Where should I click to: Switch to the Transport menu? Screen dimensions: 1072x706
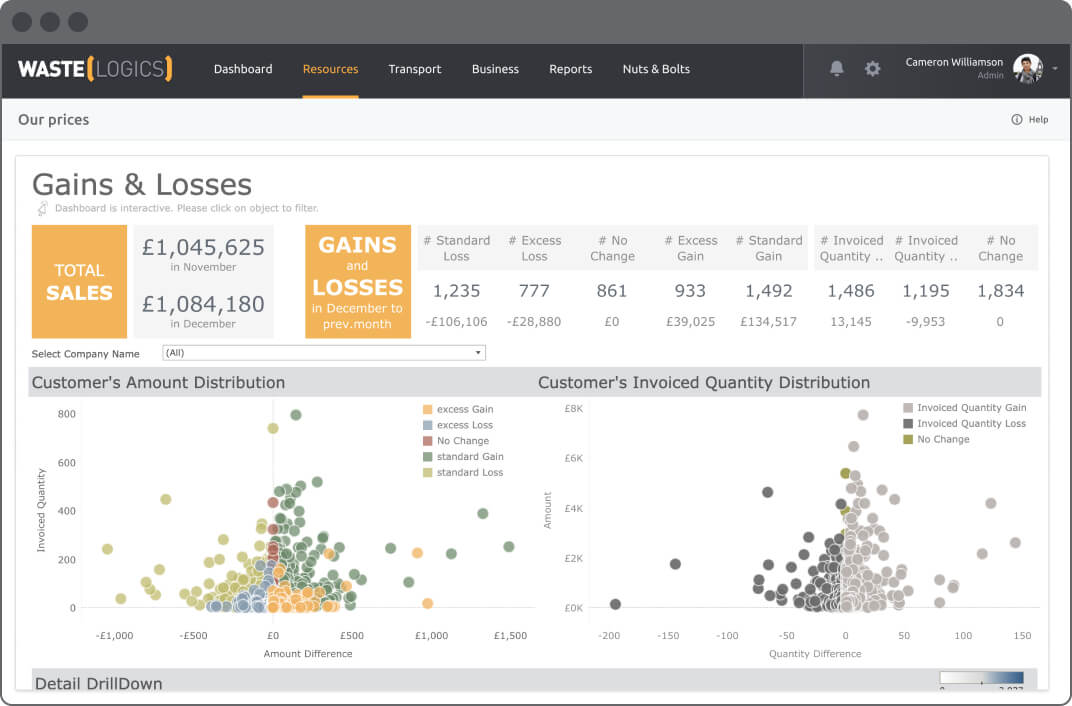[x=415, y=69]
